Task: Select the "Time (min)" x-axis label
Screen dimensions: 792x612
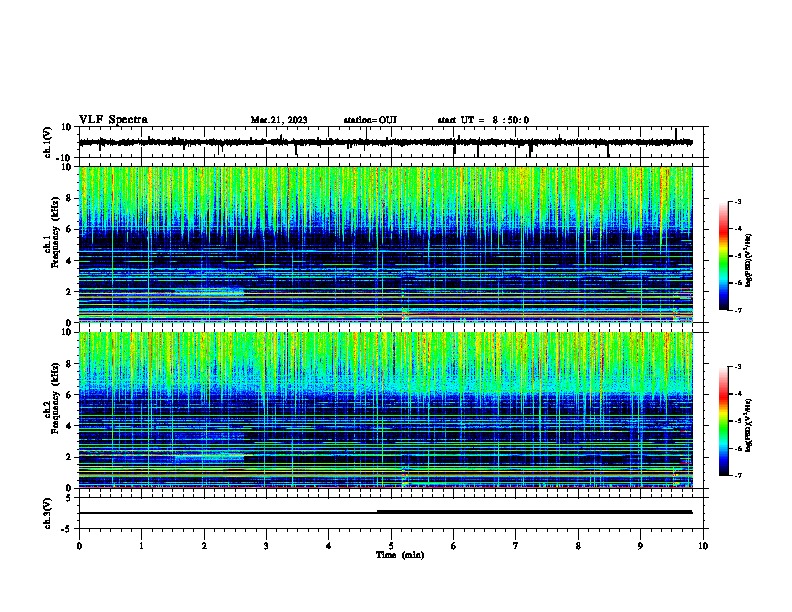Action: point(400,555)
